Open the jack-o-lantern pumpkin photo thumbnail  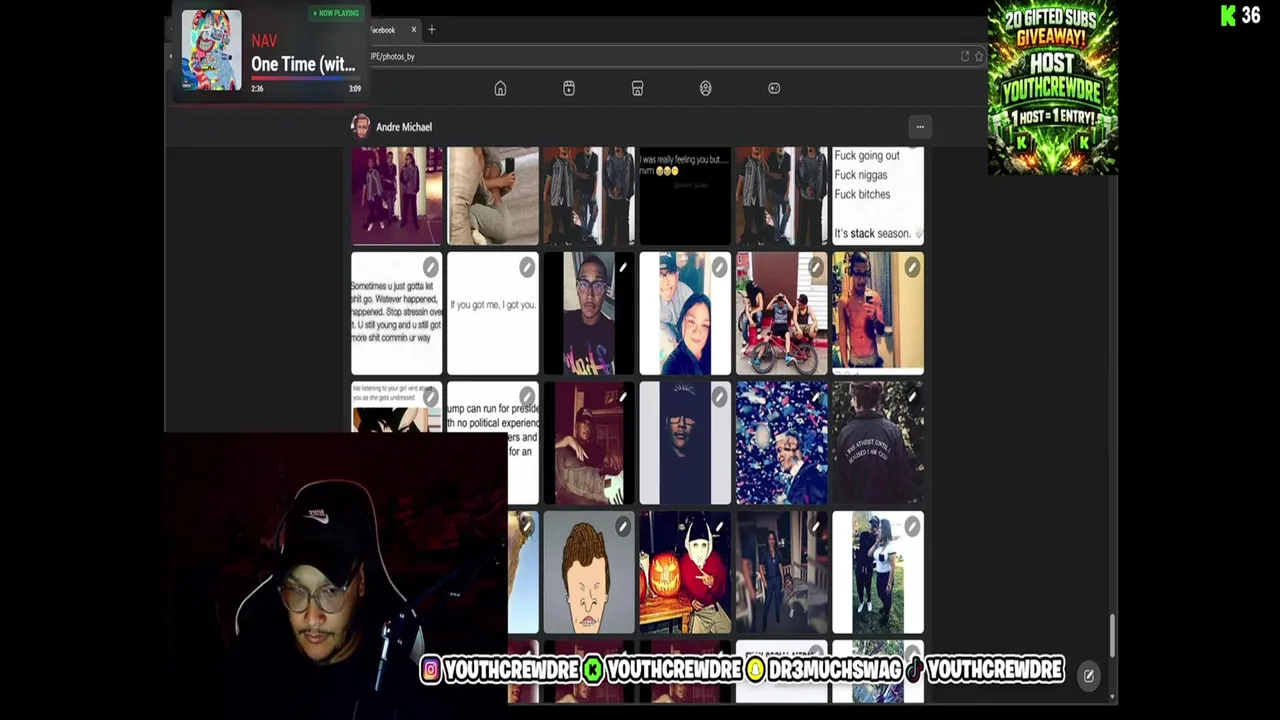(685, 572)
